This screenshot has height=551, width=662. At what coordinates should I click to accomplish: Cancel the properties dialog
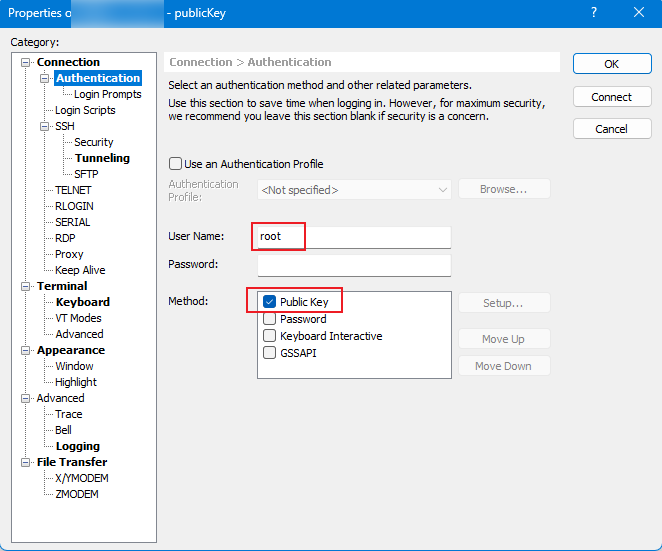click(x=611, y=129)
